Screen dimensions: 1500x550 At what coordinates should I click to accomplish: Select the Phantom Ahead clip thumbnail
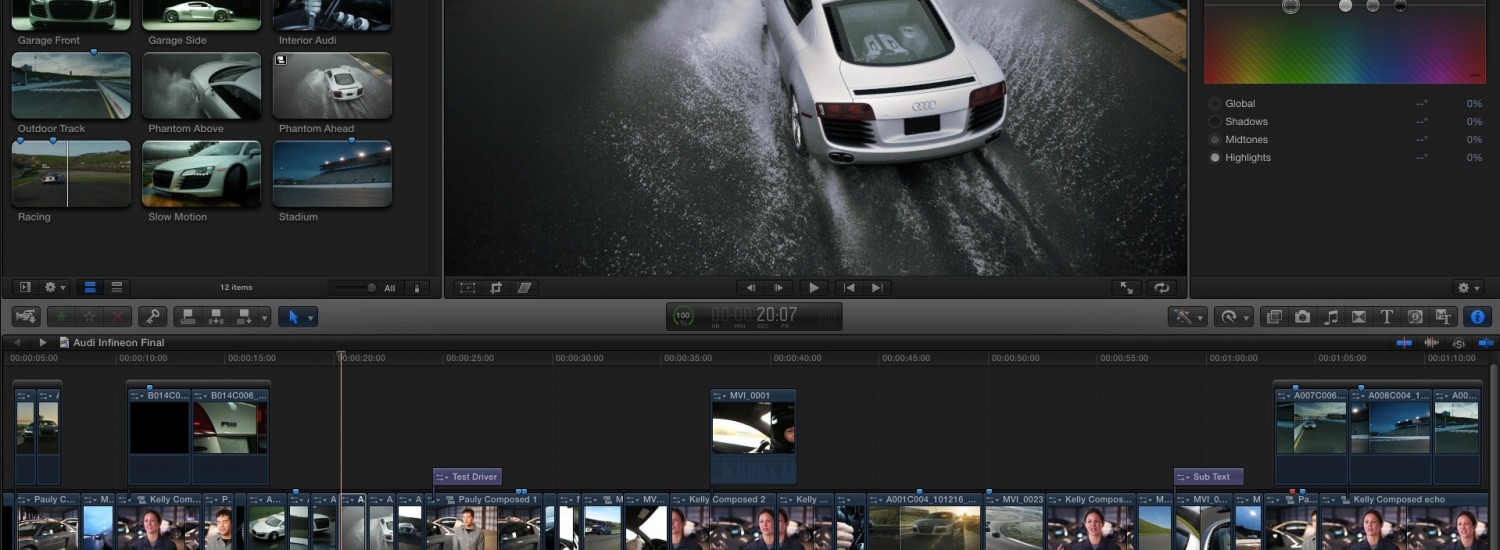point(332,87)
